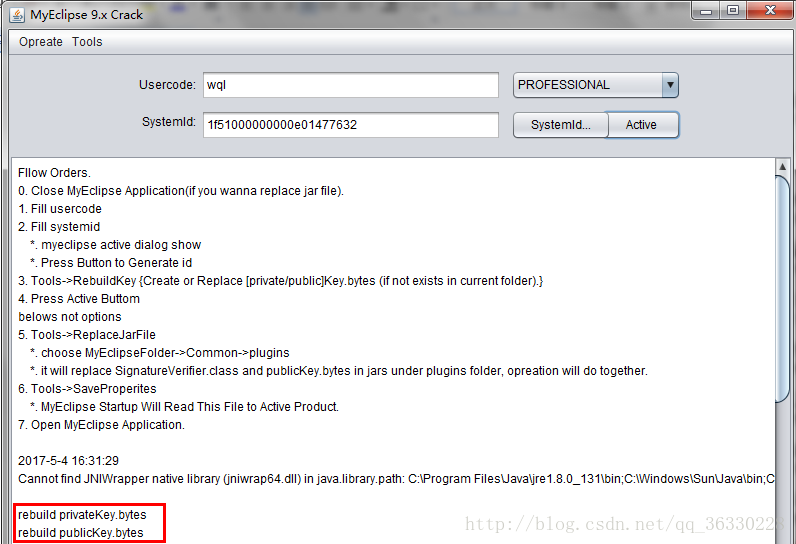Click the '1. Fill usercode' line
This screenshot has height=544, width=796.
click(60, 209)
